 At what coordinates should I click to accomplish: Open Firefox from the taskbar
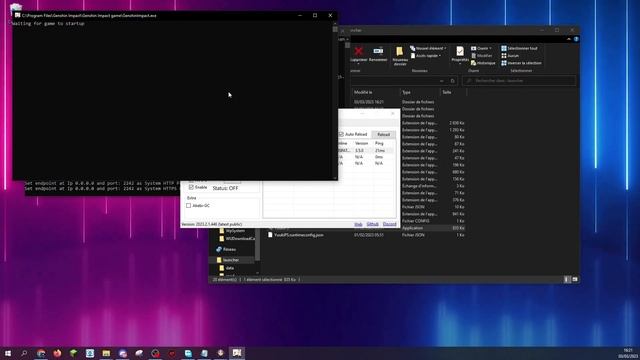click(57, 353)
